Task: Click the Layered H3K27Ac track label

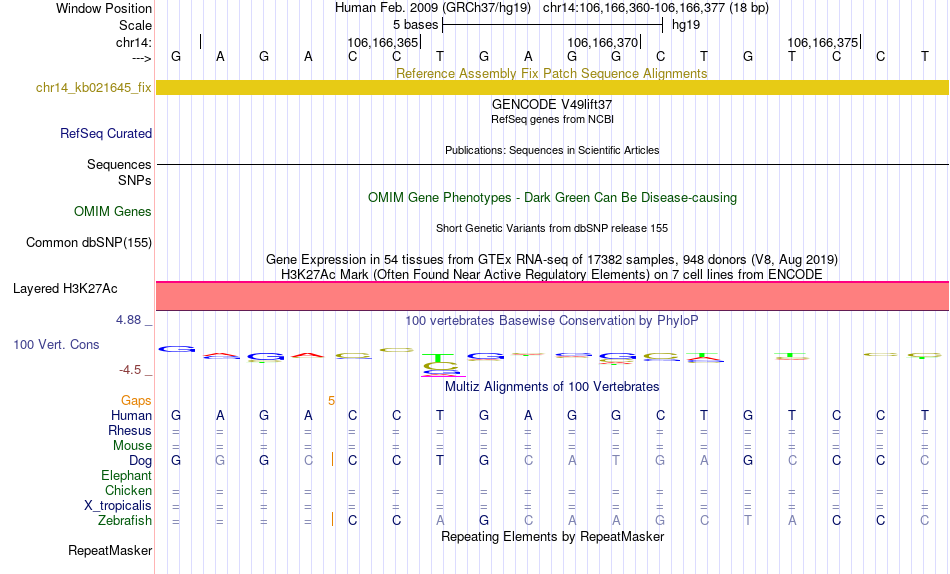Action: [65, 289]
